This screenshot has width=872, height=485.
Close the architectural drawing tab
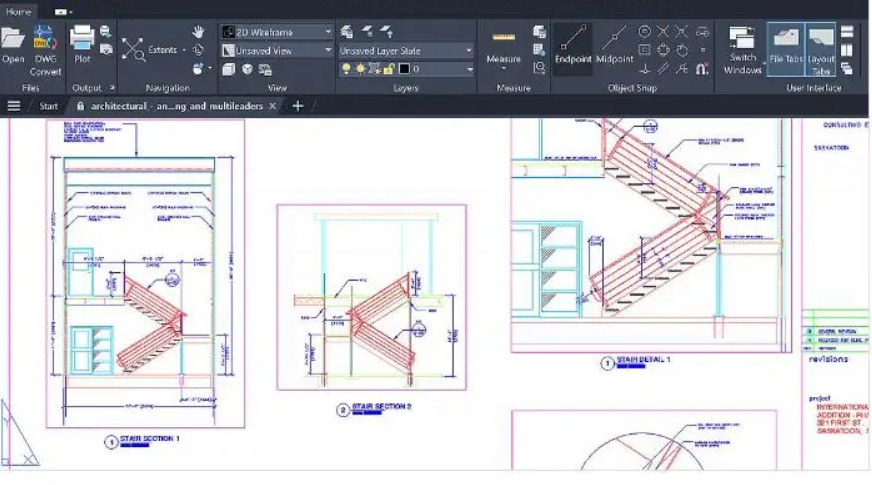click(x=273, y=106)
